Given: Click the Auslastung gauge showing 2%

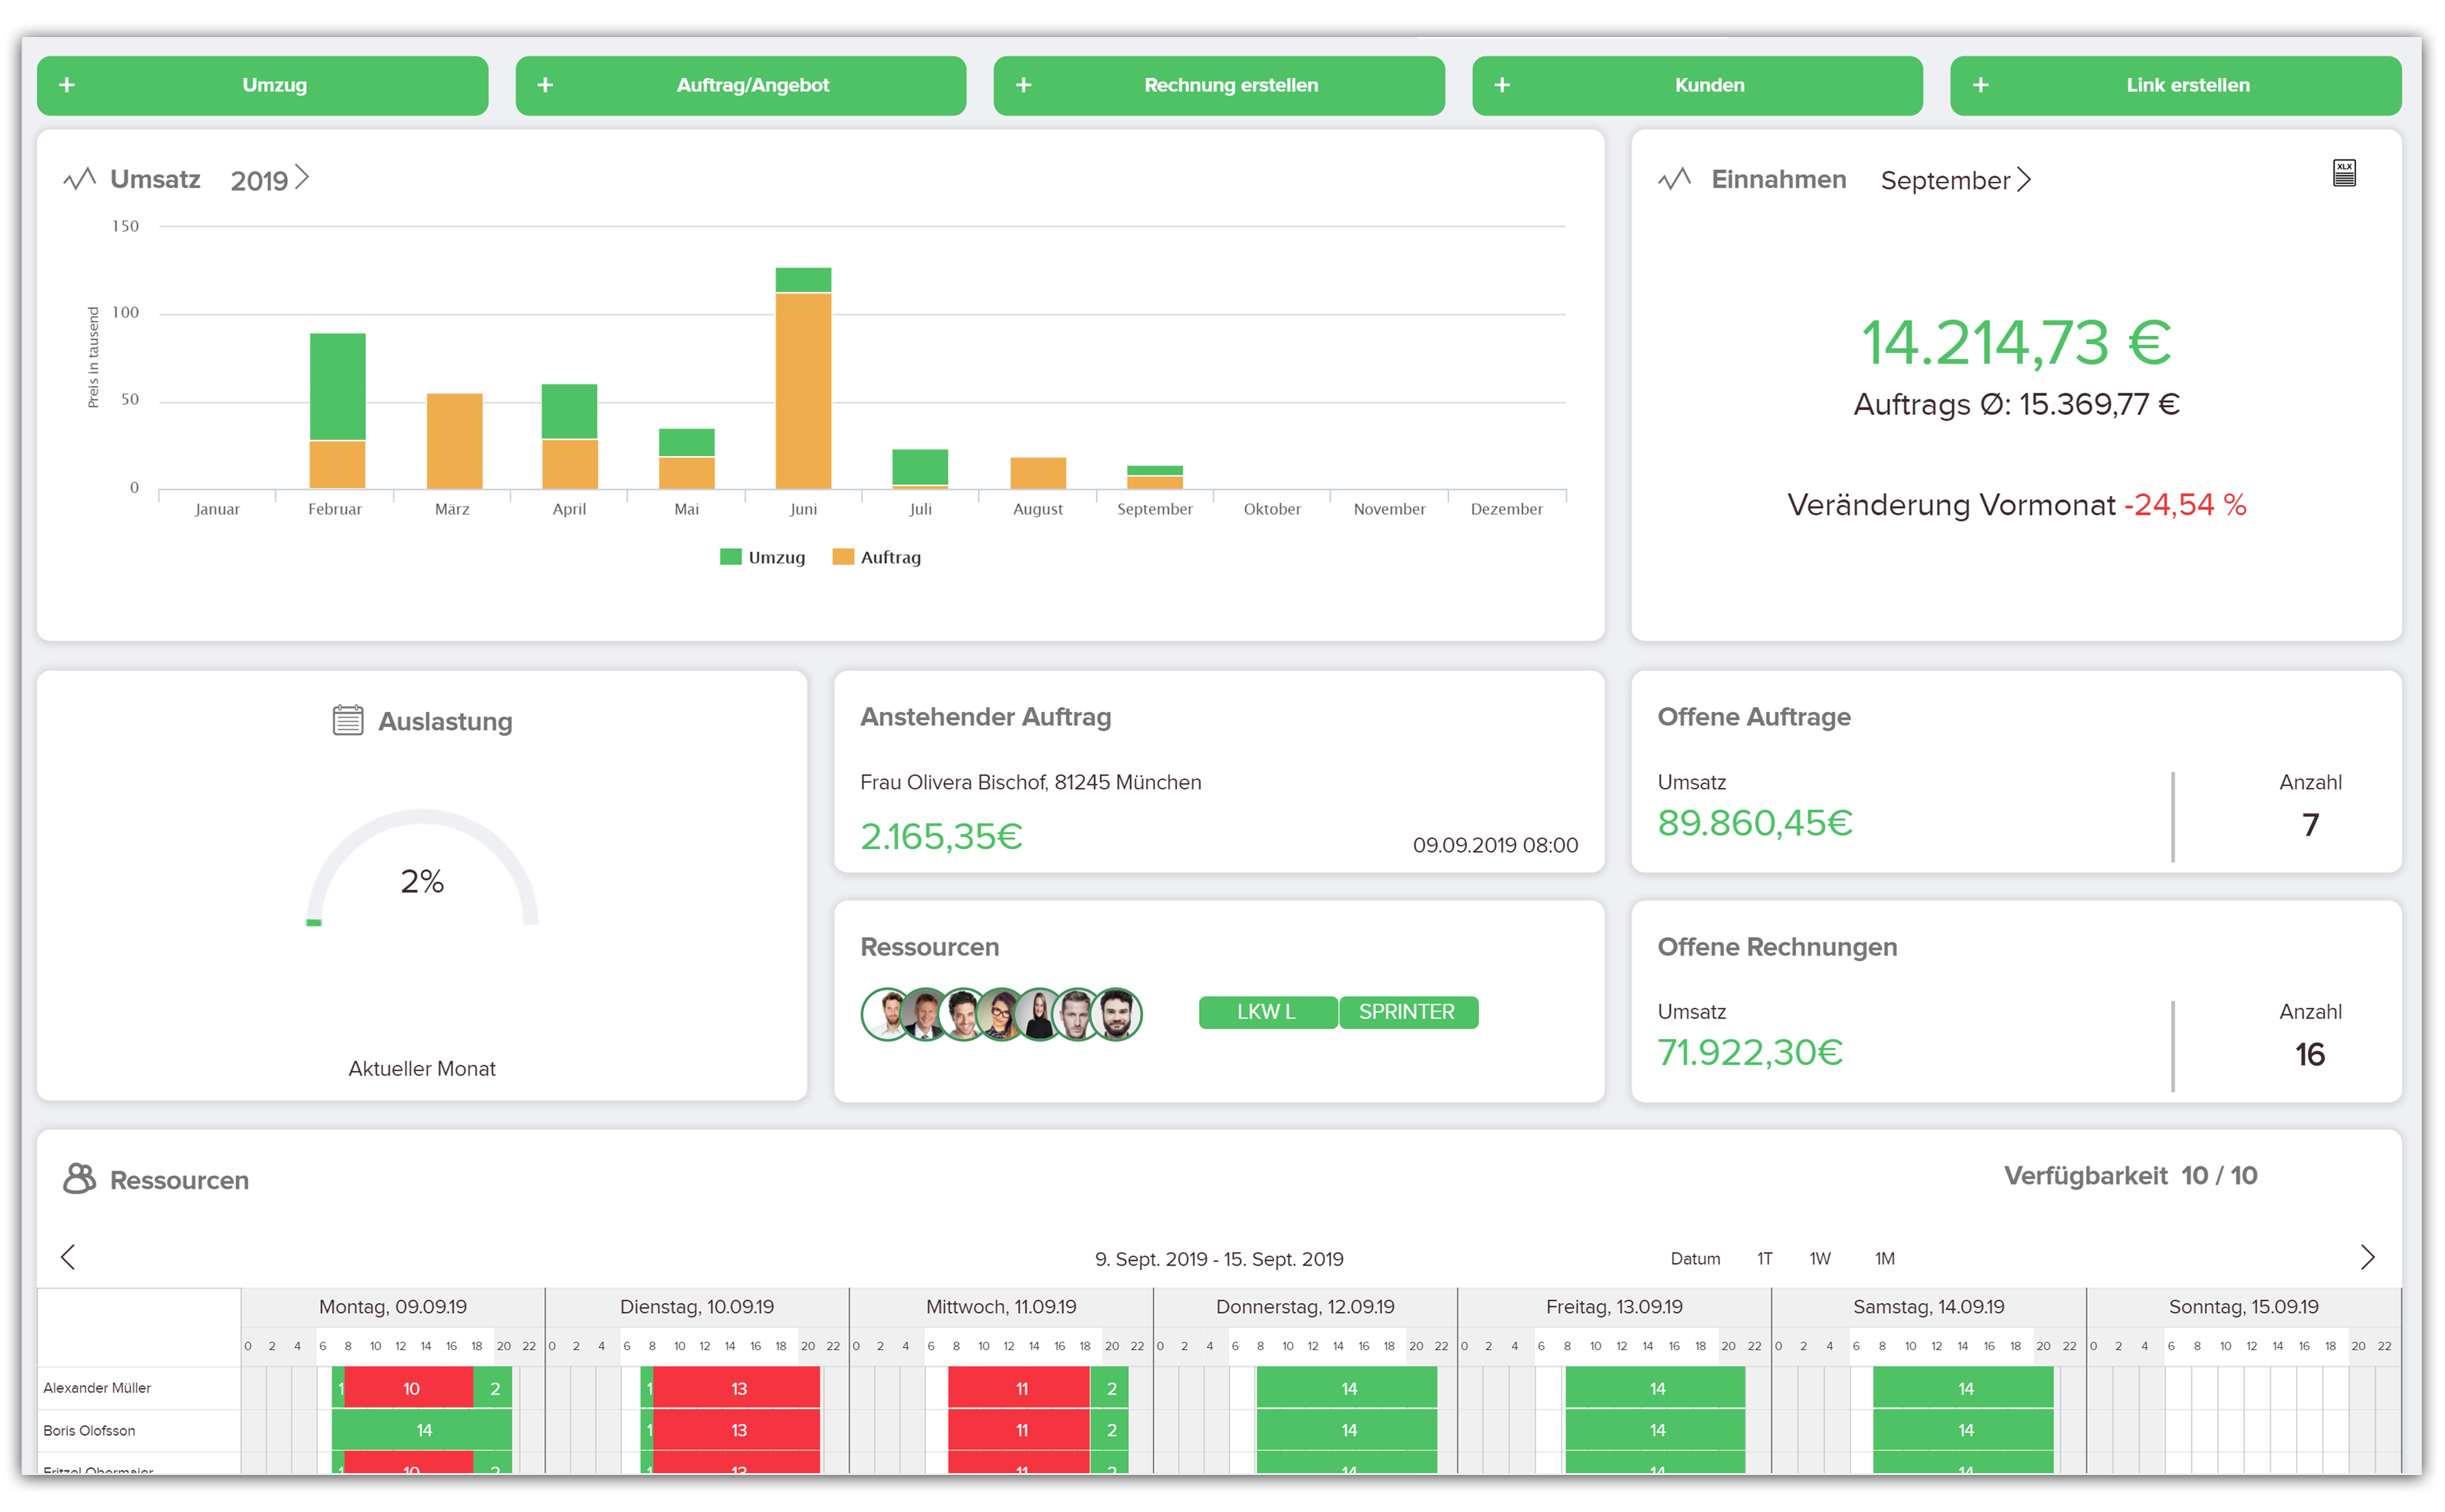Looking at the screenshot, I should pyautogui.click(x=423, y=880).
